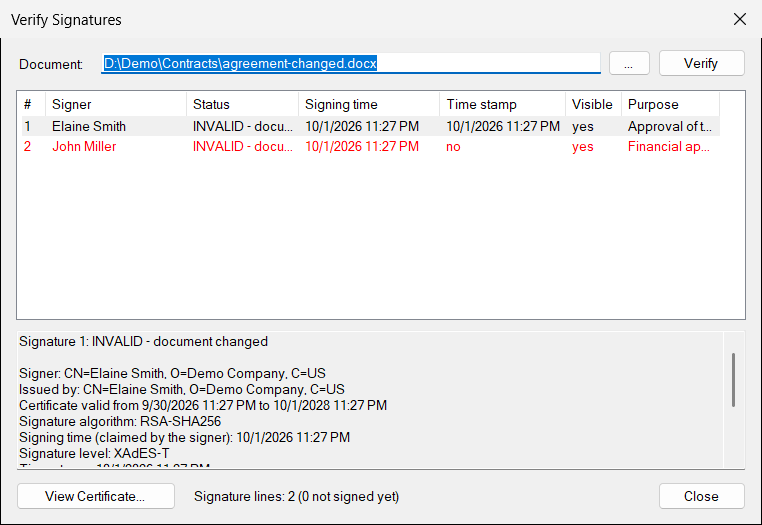Click the Purpose column header

pos(670,105)
